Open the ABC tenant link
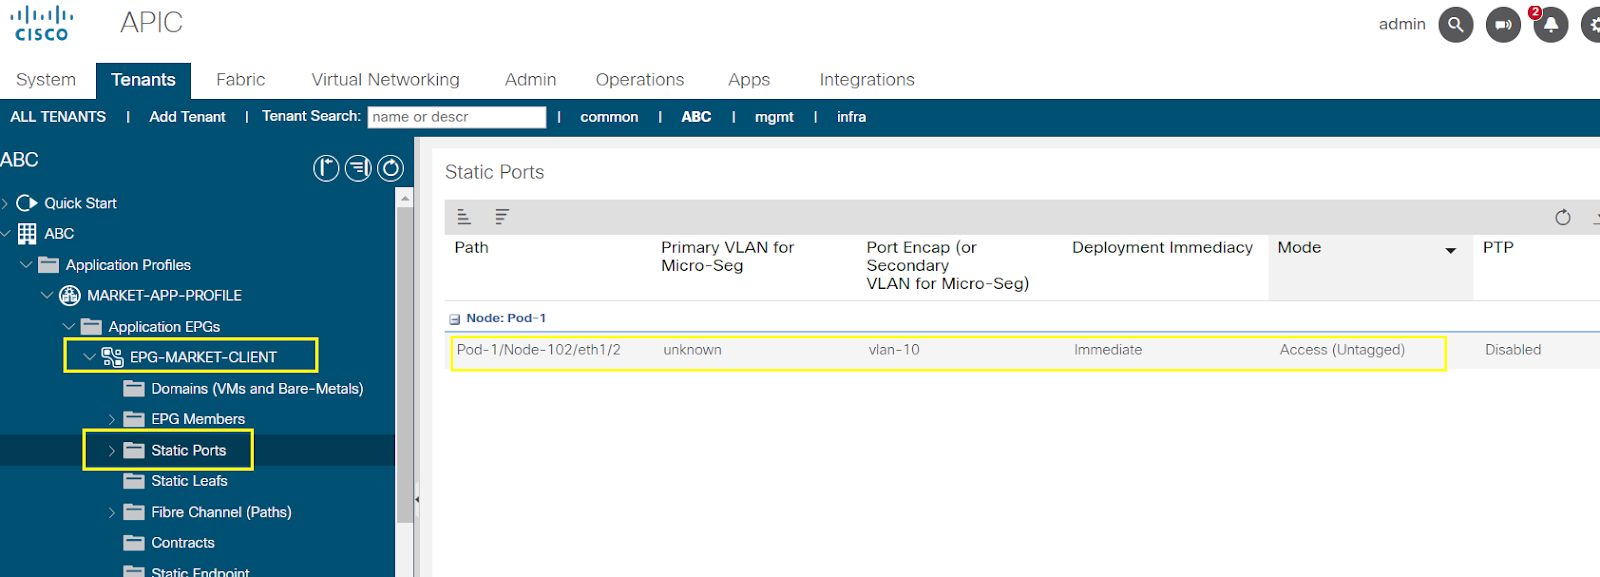This screenshot has width=1600, height=577. pos(696,117)
